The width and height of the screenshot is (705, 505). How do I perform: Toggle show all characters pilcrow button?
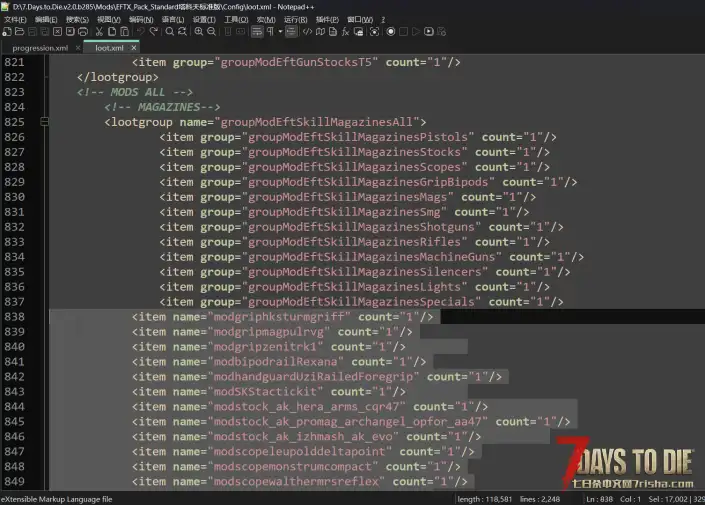coord(272,32)
